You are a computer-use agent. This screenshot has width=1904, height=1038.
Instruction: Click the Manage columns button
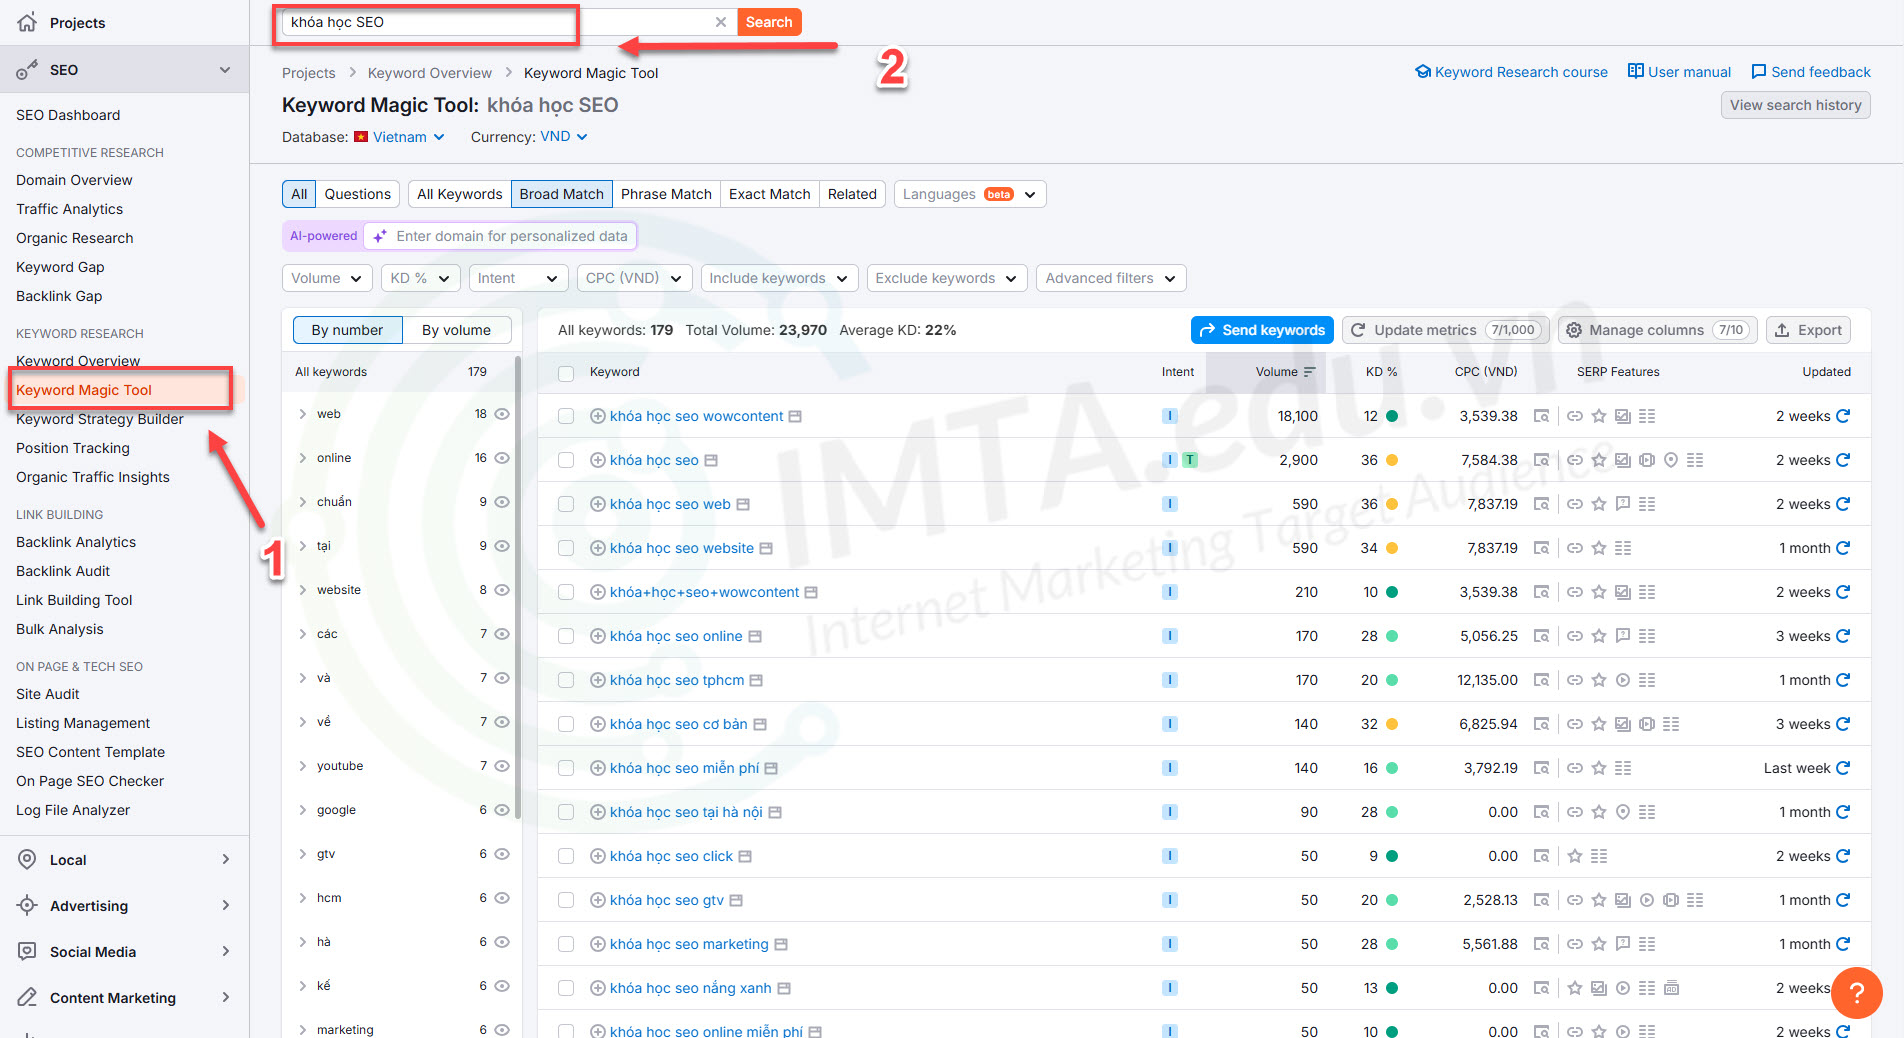1657,330
